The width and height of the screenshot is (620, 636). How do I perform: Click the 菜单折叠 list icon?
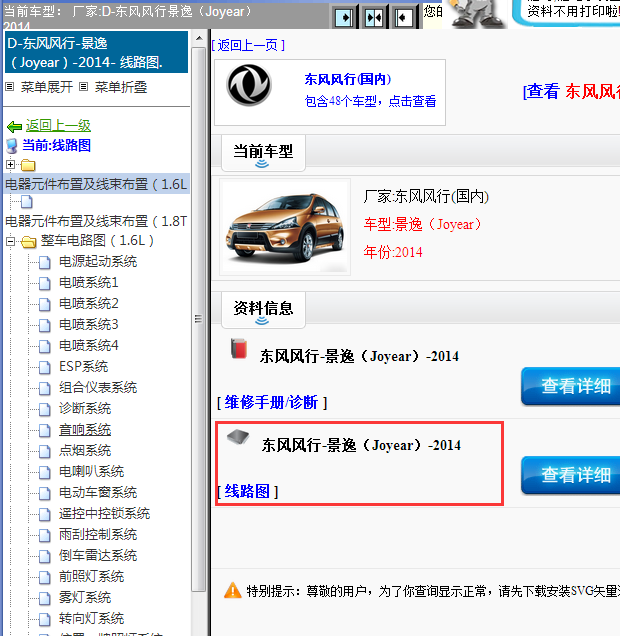(83, 86)
